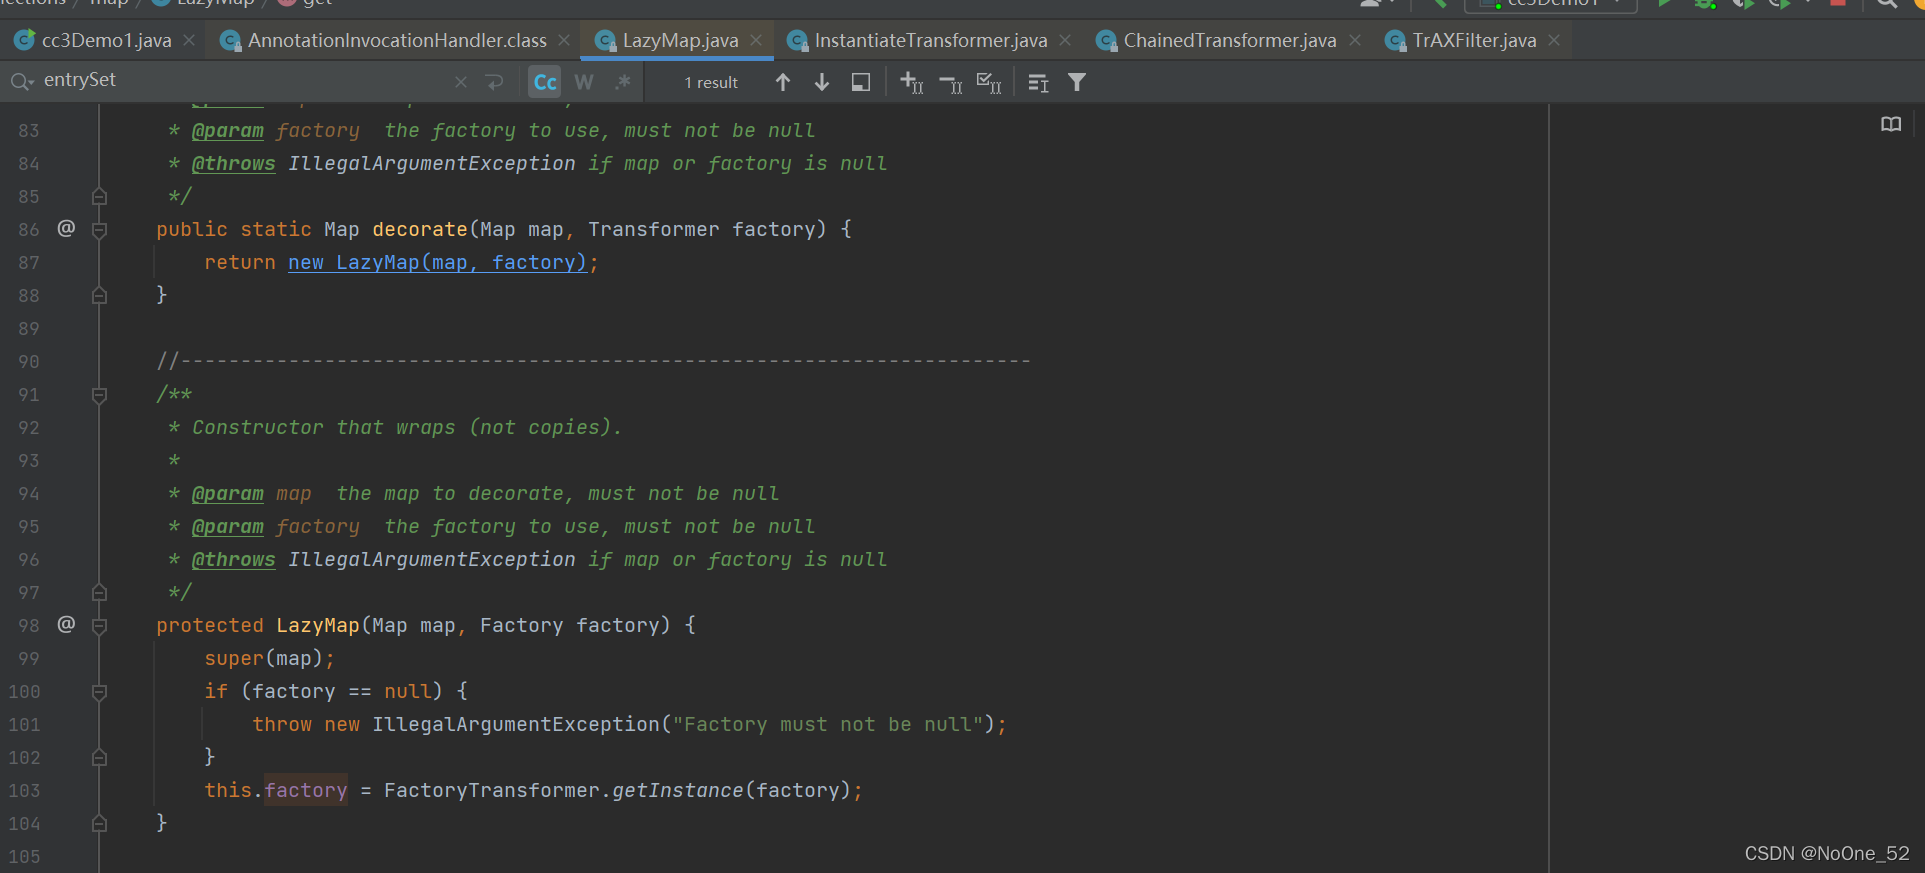Click the "1 result" search count
Screen dimensions: 1925x873
point(711,82)
